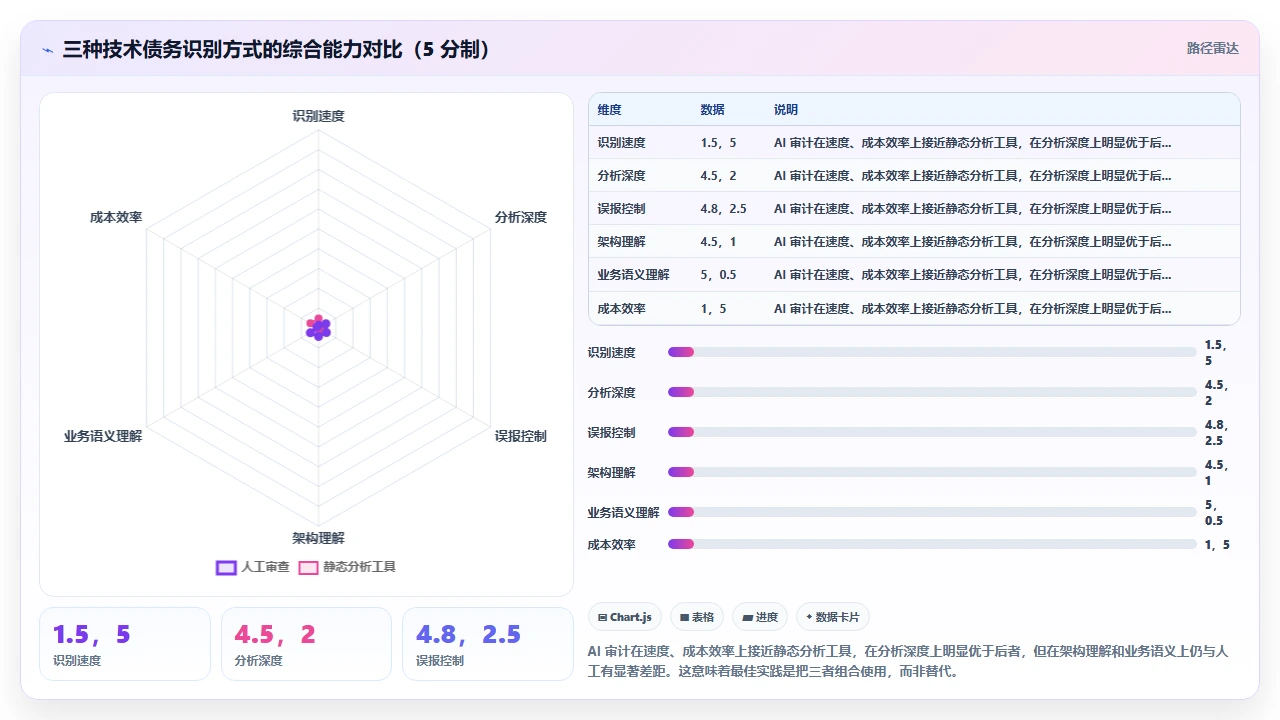Click the 架构理解 progress bar
This screenshot has width=1280, height=720.
coord(932,472)
